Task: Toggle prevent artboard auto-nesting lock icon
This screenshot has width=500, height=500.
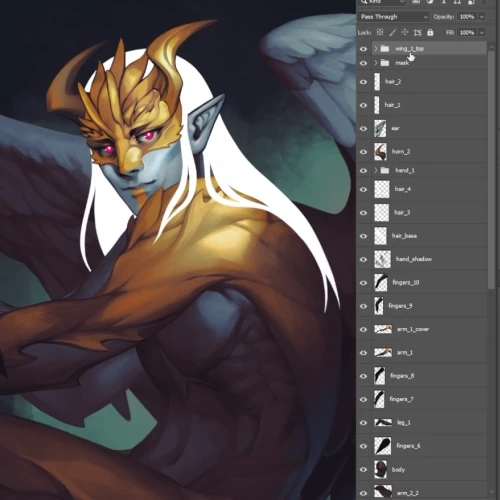Action: (417, 32)
